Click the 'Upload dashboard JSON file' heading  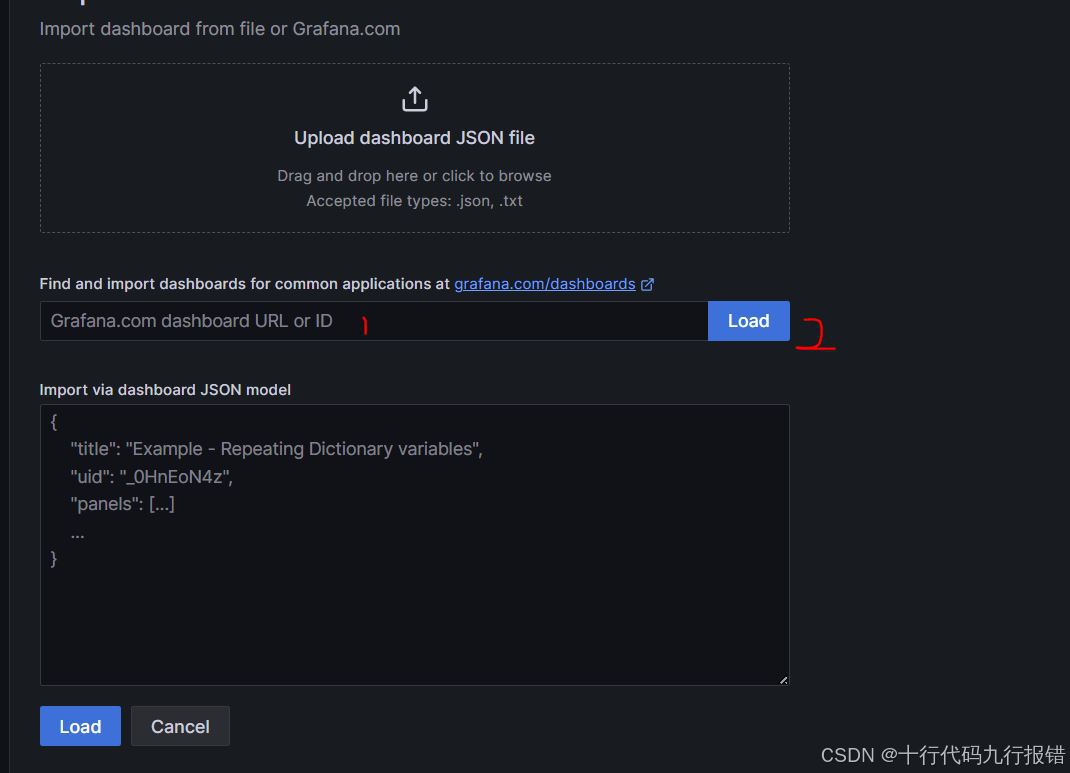(414, 138)
